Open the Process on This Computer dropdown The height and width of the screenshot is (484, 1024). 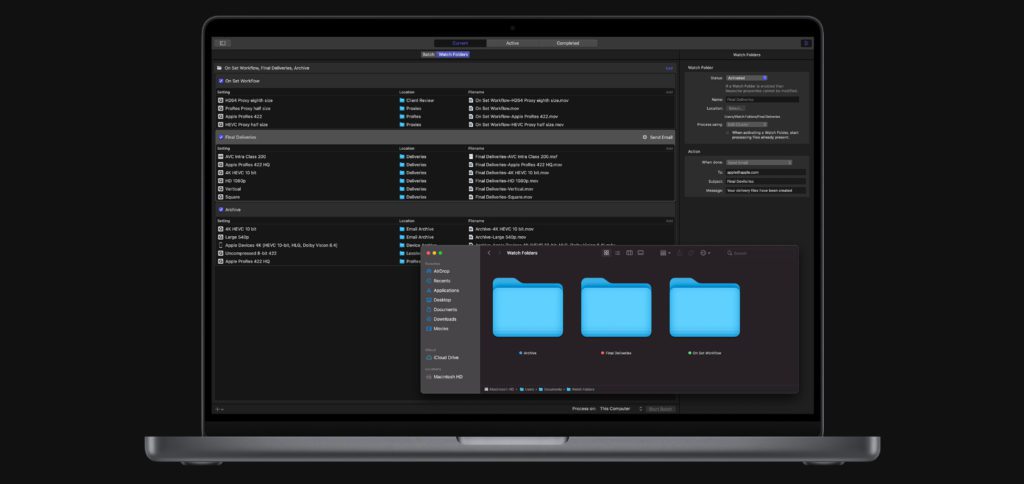(621, 409)
